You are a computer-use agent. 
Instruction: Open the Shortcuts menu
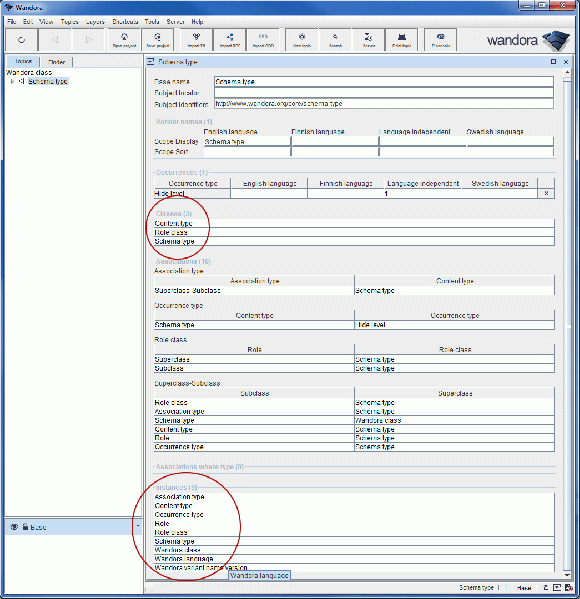pyautogui.click(x=125, y=21)
